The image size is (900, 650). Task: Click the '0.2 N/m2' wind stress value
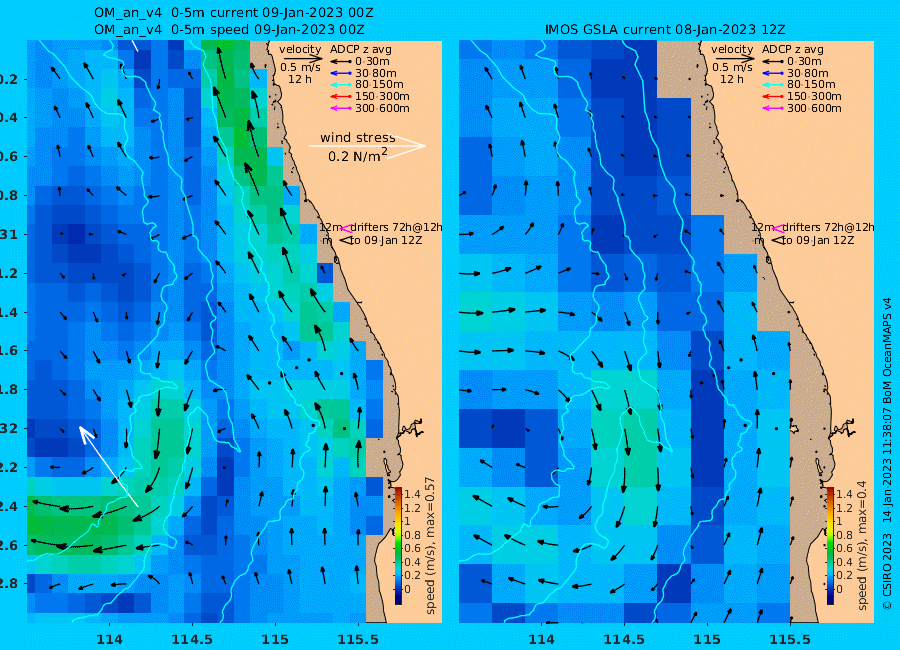358,155
